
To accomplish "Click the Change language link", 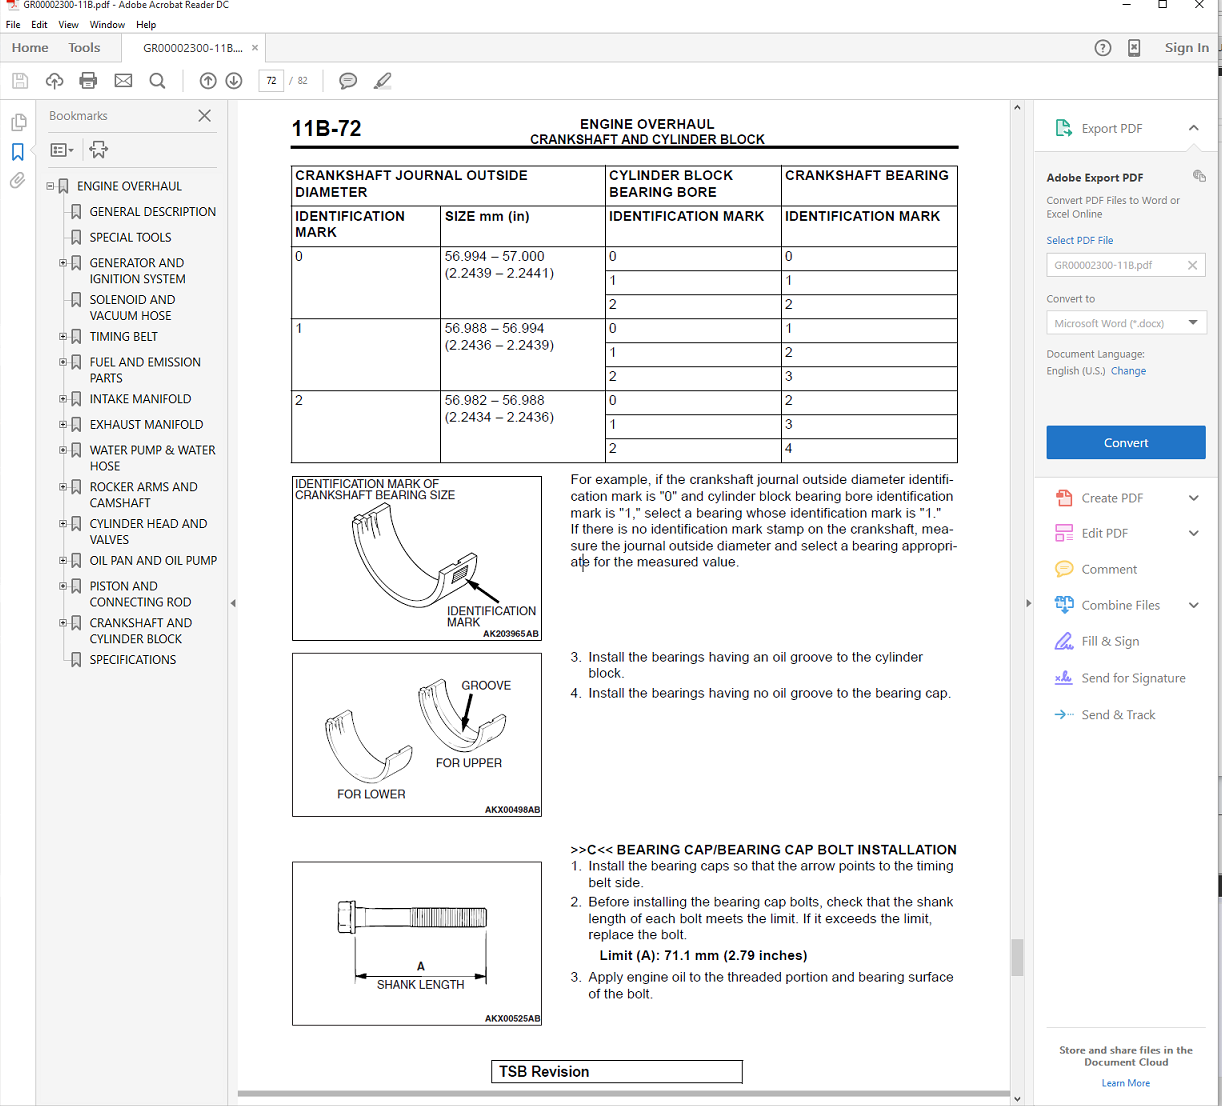I will coord(1128,371).
